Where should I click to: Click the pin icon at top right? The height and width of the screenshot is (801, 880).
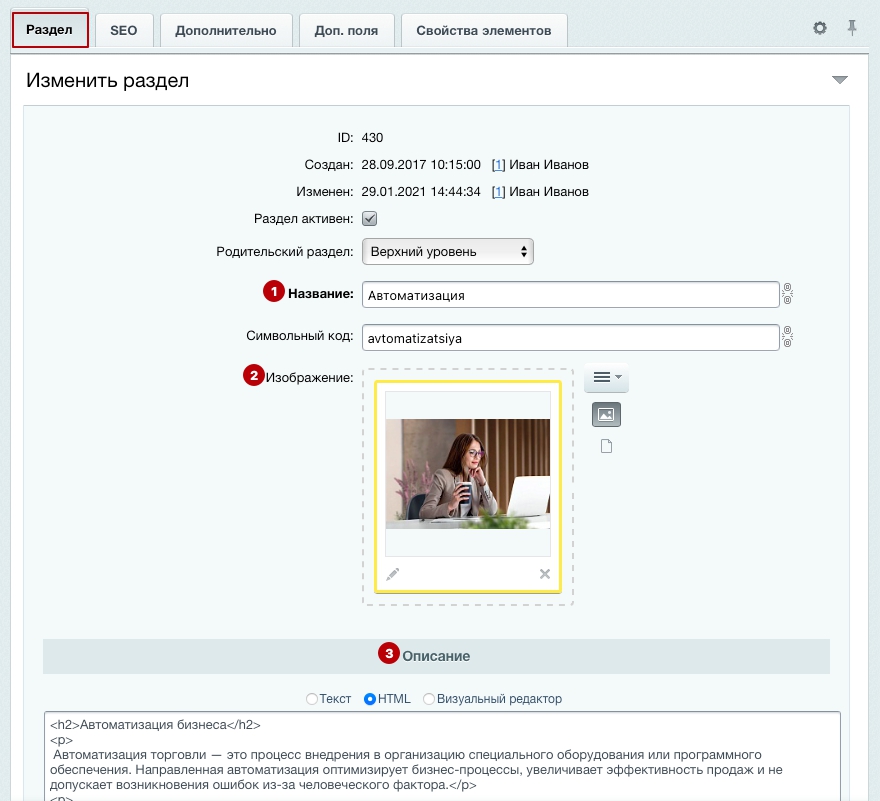(852, 28)
